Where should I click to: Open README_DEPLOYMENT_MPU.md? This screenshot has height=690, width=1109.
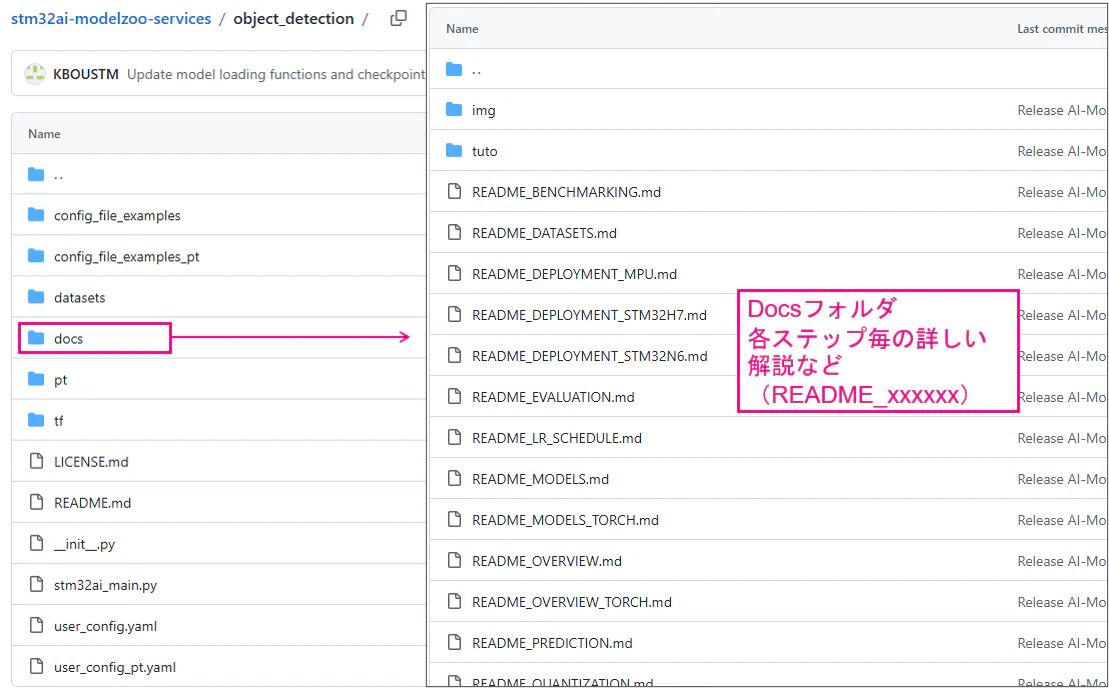pos(574,274)
